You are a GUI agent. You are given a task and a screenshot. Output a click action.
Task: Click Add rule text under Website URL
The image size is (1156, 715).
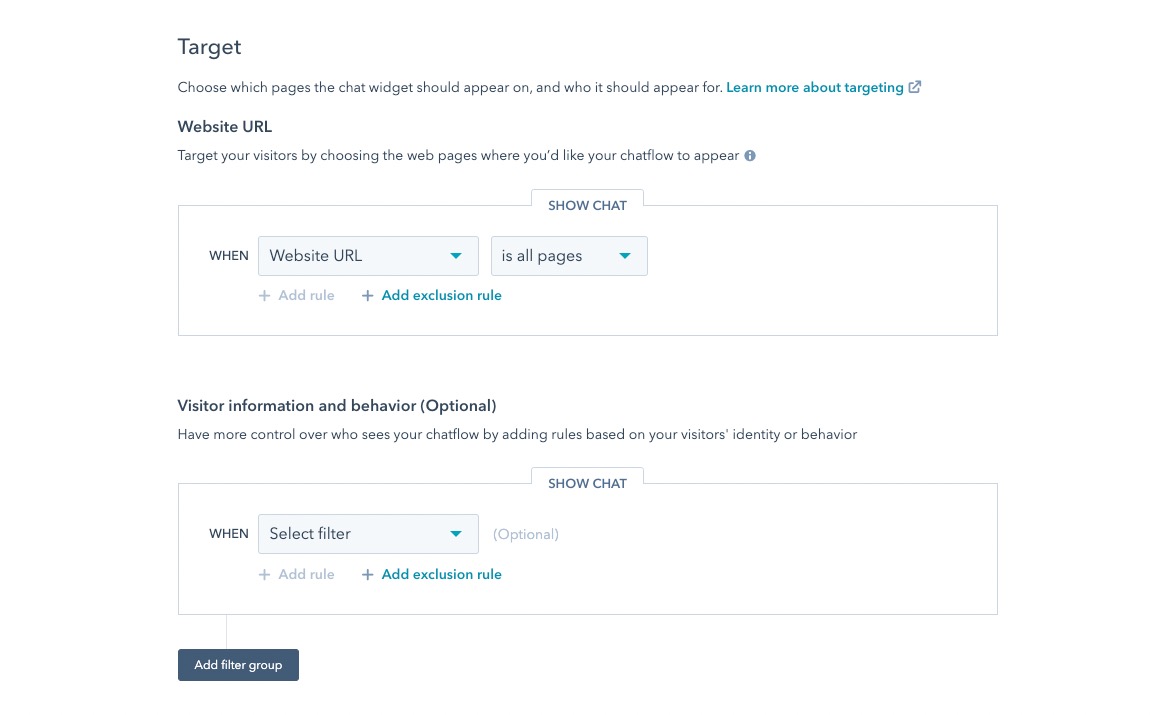click(306, 296)
